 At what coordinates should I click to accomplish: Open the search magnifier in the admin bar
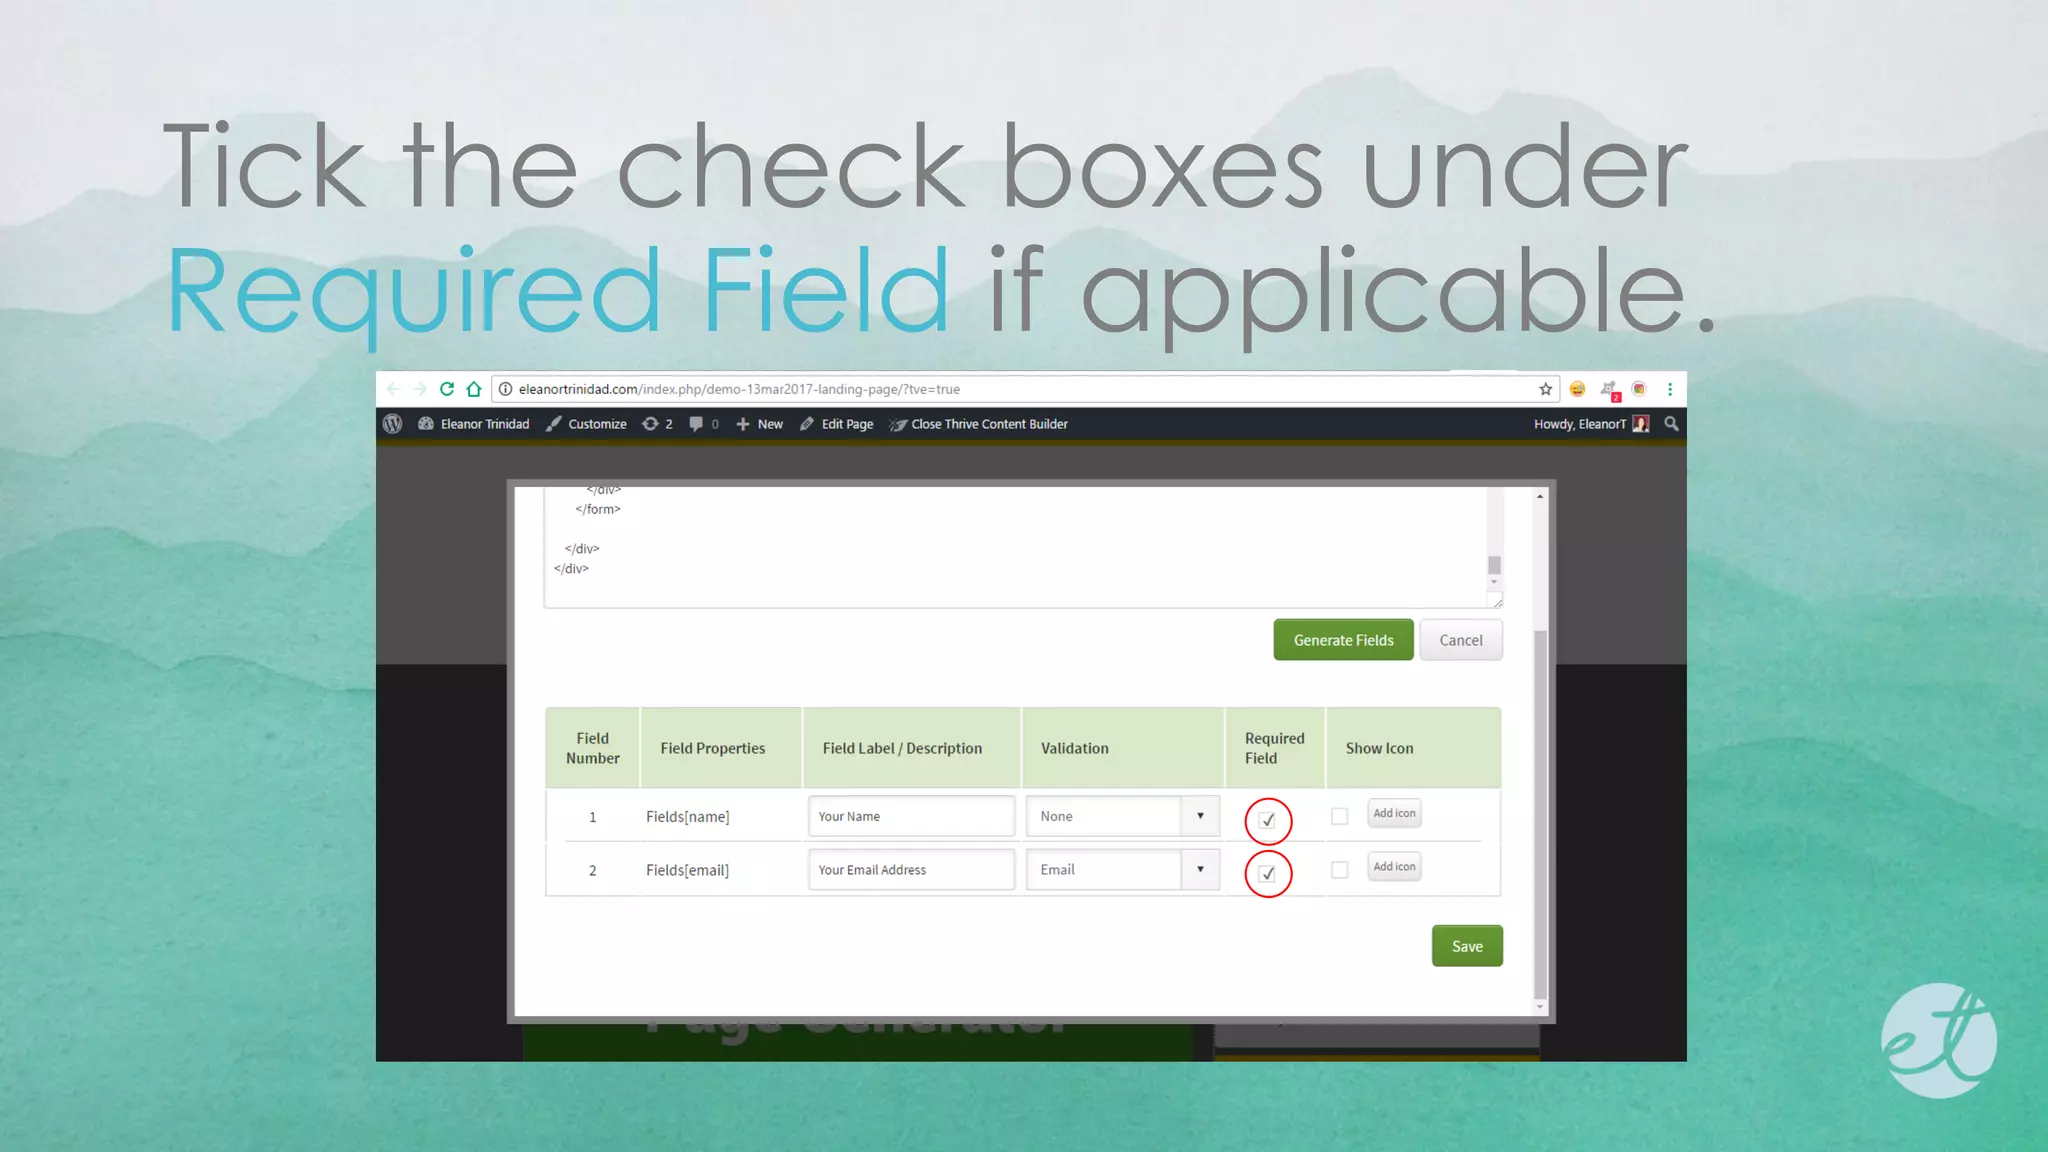[1671, 424]
